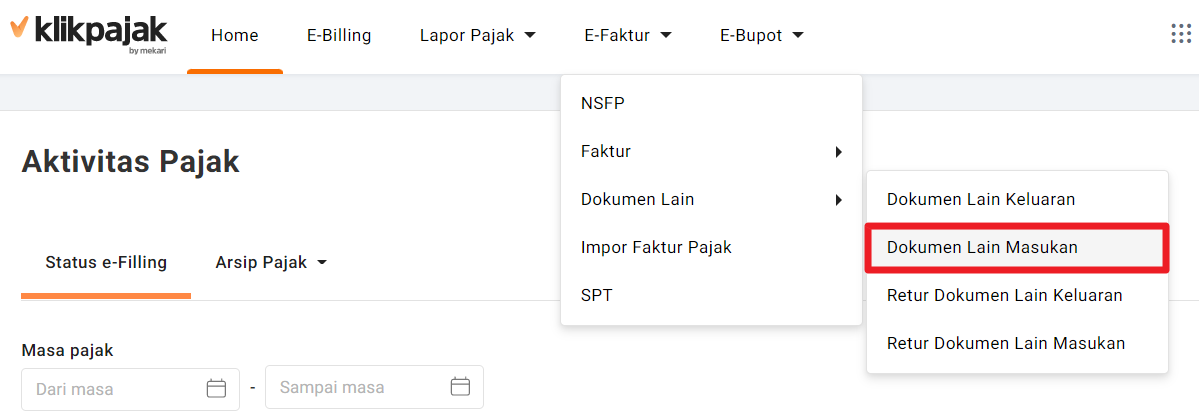Expand the Dokumen Lain submenu arrow
1199x415 pixels.
[x=838, y=200]
